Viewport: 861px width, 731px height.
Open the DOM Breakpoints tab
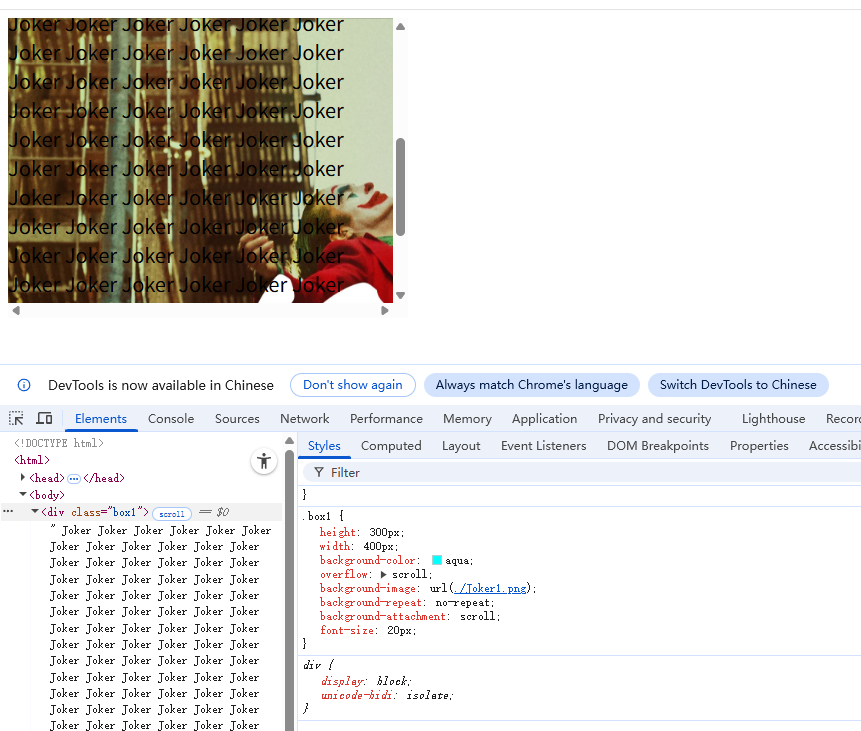(x=658, y=445)
